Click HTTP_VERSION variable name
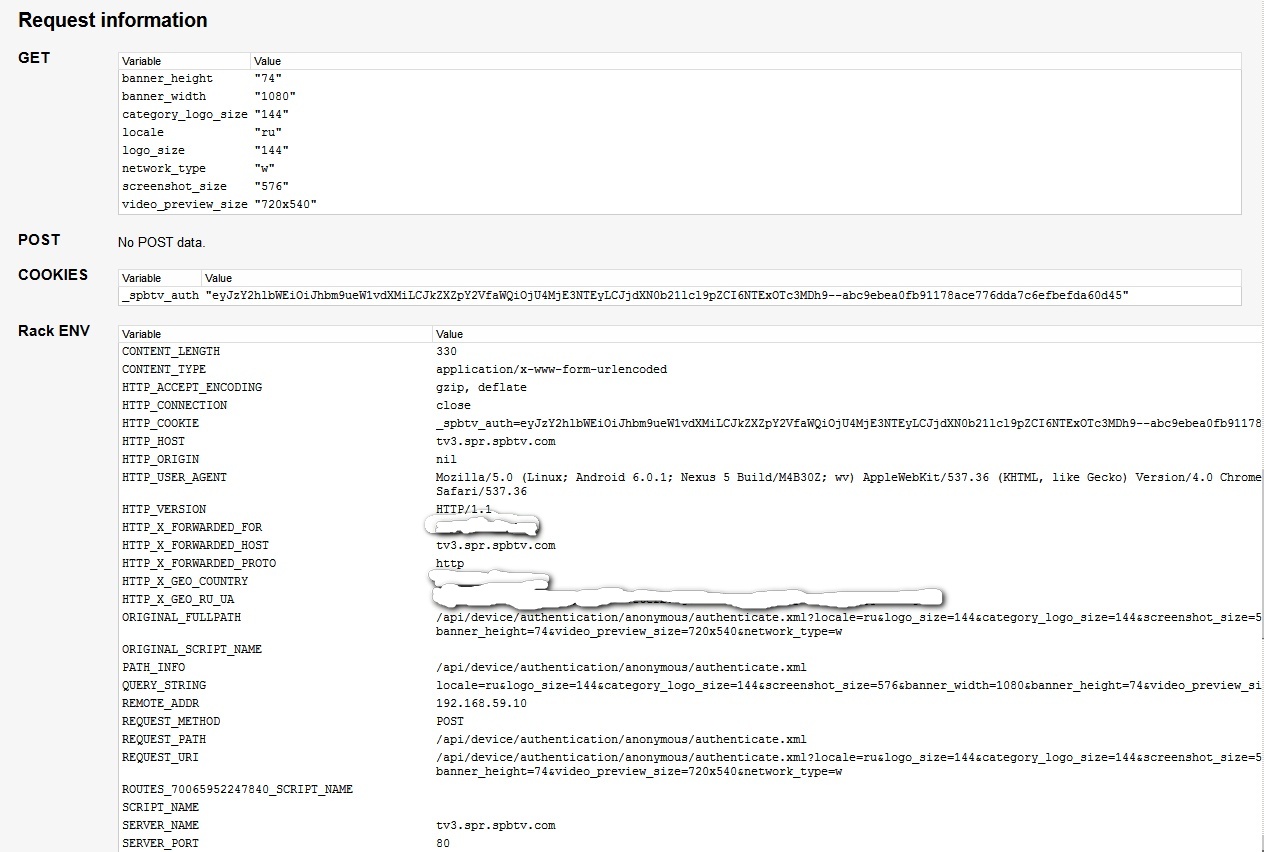Image resolution: width=1264 pixels, height=852 pixels. coord(164,509)
